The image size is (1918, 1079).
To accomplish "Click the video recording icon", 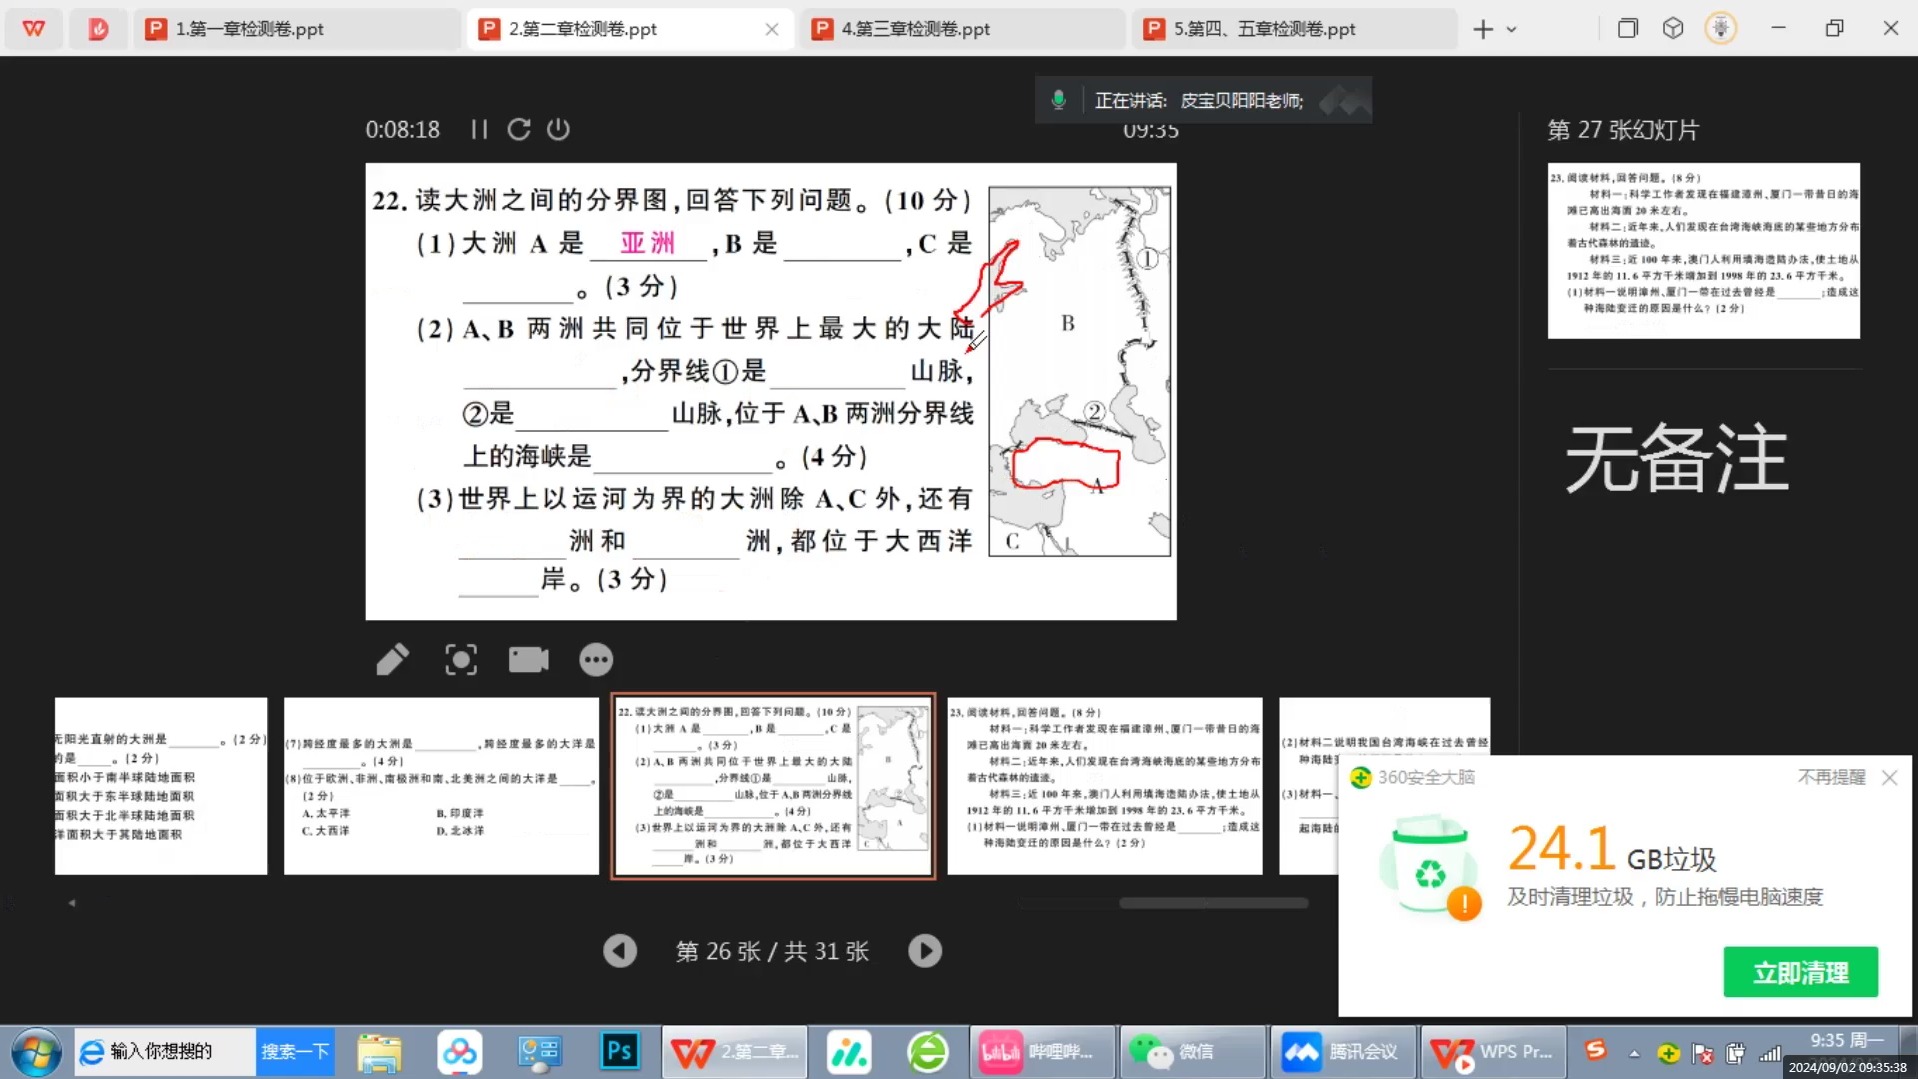I will pos(528,659).
